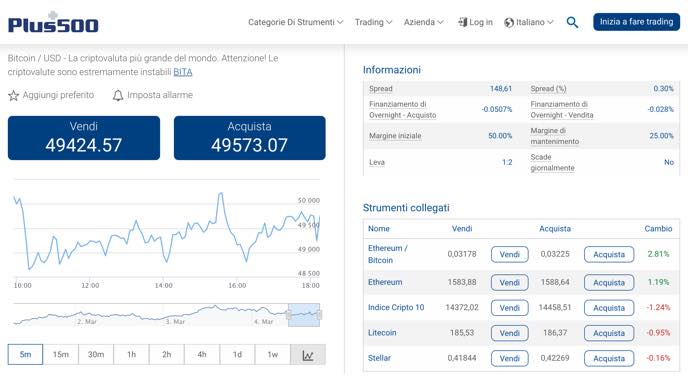Click the star Aggiungi preferito icon
Viewport: 688px width, 380px height.
14,95
